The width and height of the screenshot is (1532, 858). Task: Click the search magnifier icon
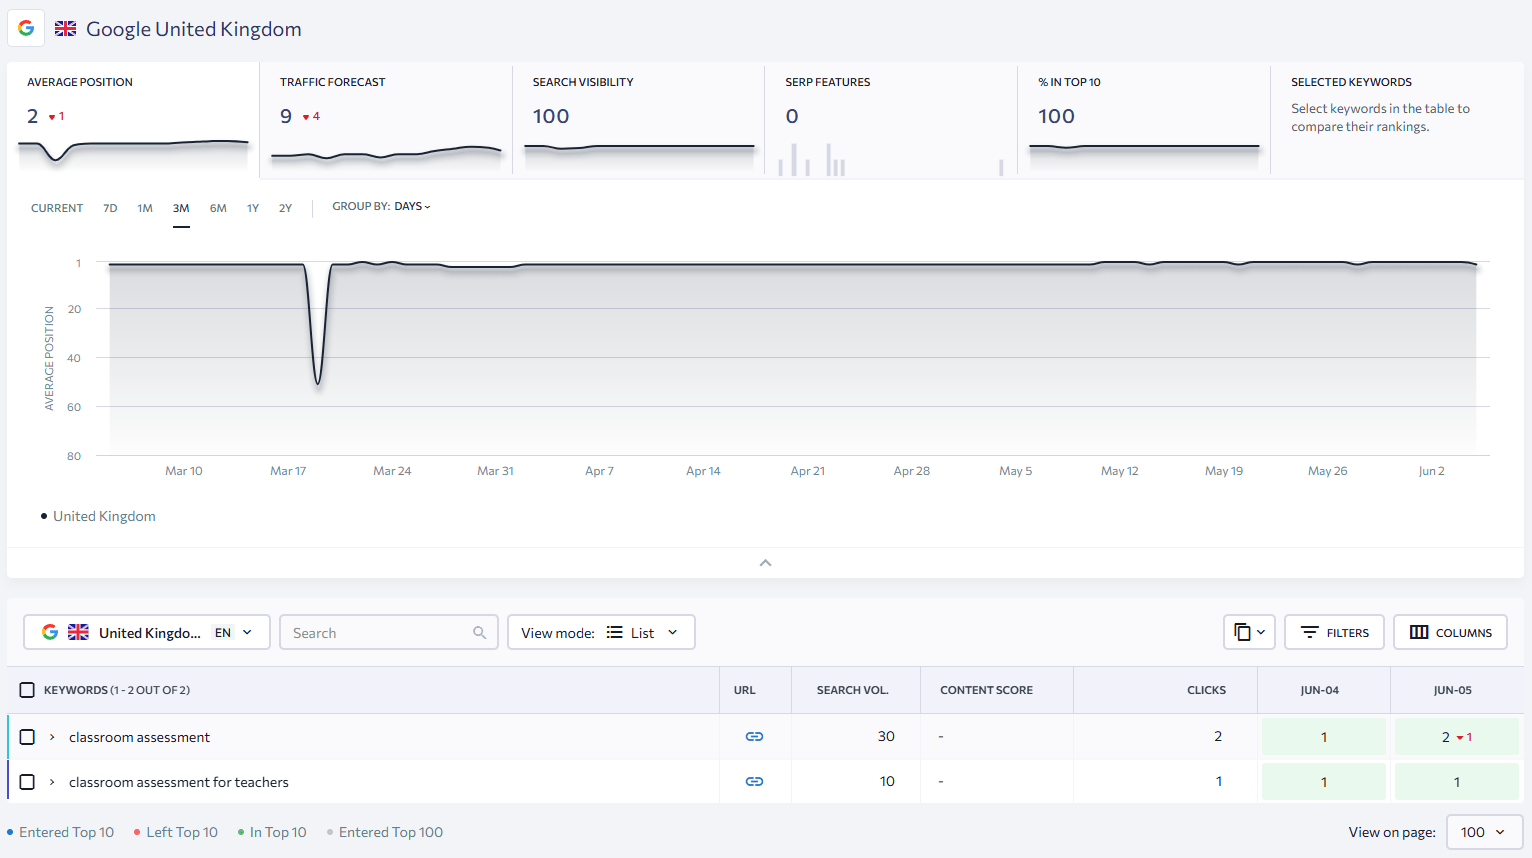pyautogui.click(x=479, y=633)
